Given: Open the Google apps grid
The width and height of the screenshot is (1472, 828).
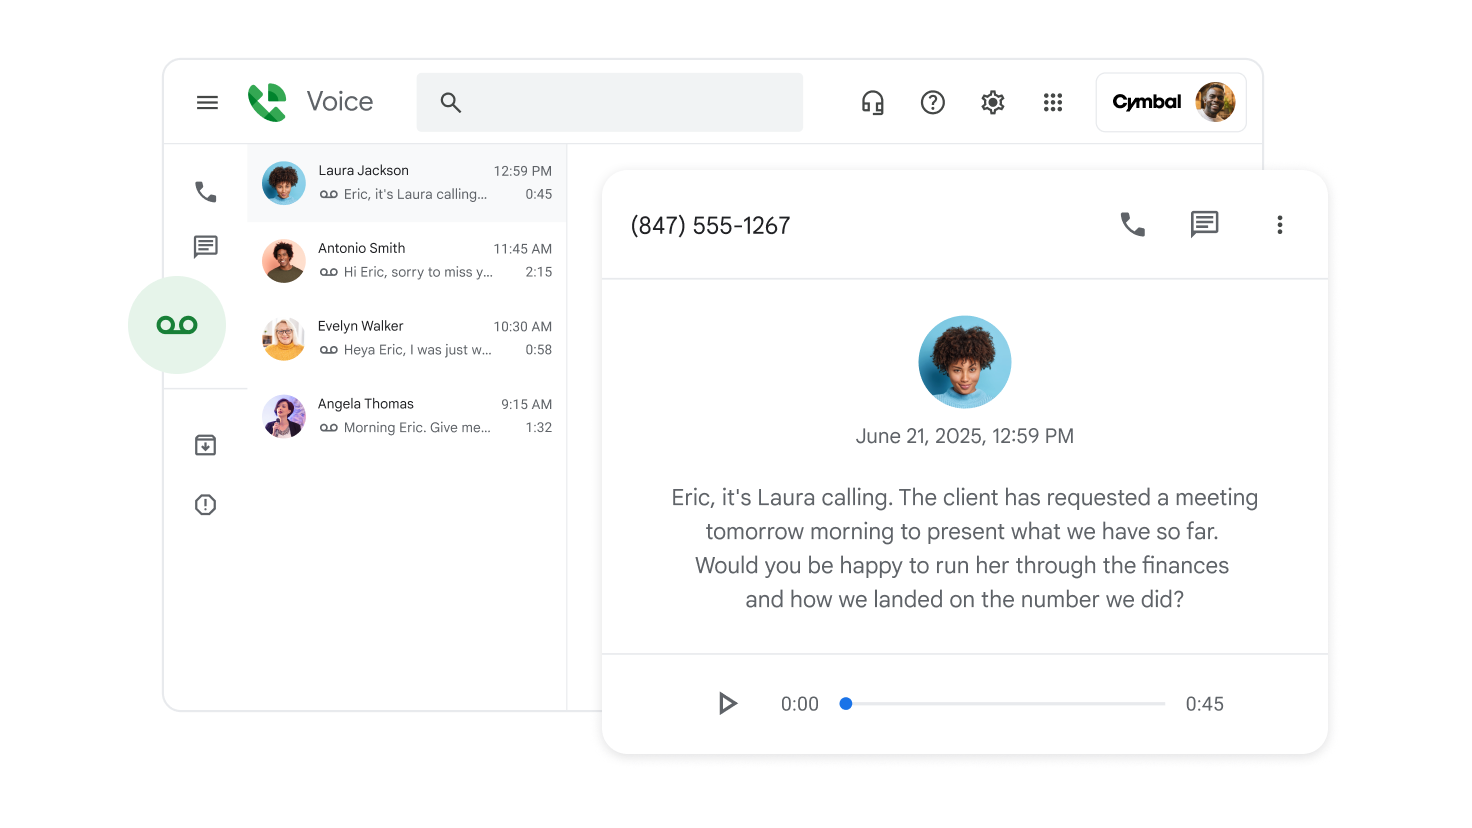Looking at the screenshot, I should [x=1052, y=101].
